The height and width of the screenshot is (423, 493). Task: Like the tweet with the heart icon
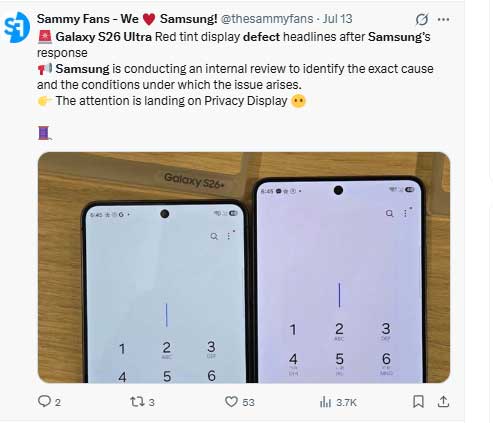point(231,402)
